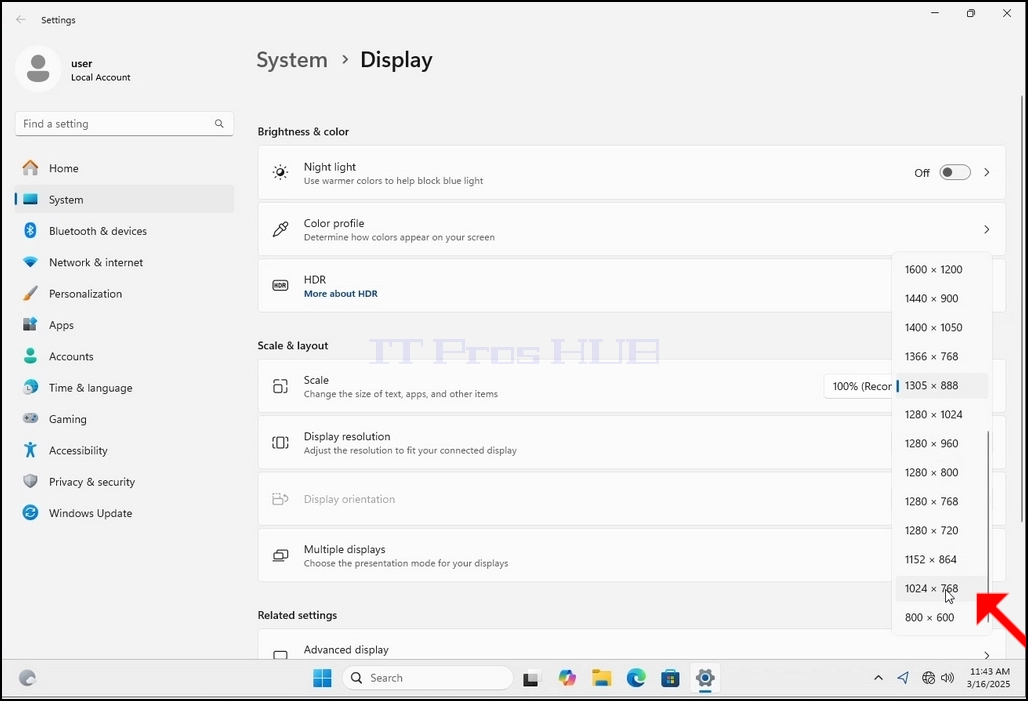Open the widgets icon on the taskbar
This screenshot has height=701, width=1028.
(x=27, y=678)
